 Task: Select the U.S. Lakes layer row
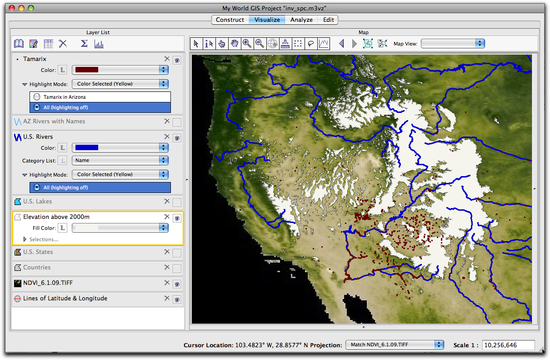(98, 202)
